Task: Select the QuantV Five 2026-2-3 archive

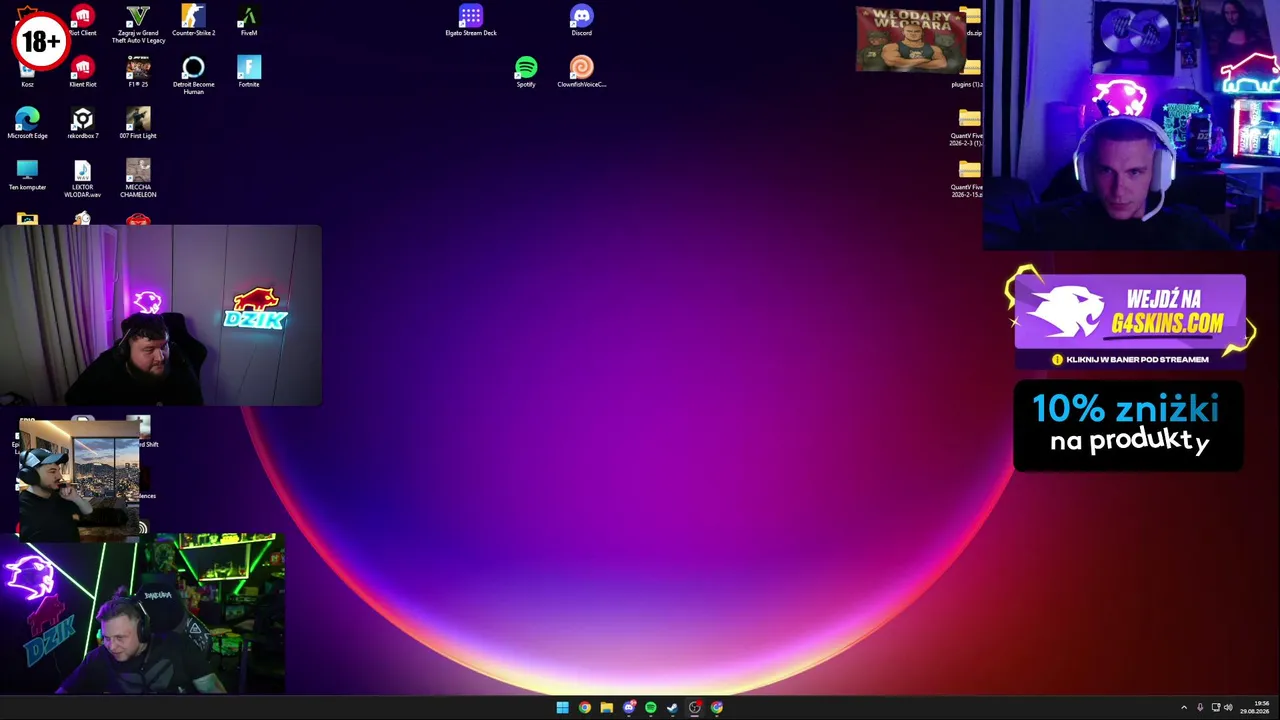Action: pos(968,127)
